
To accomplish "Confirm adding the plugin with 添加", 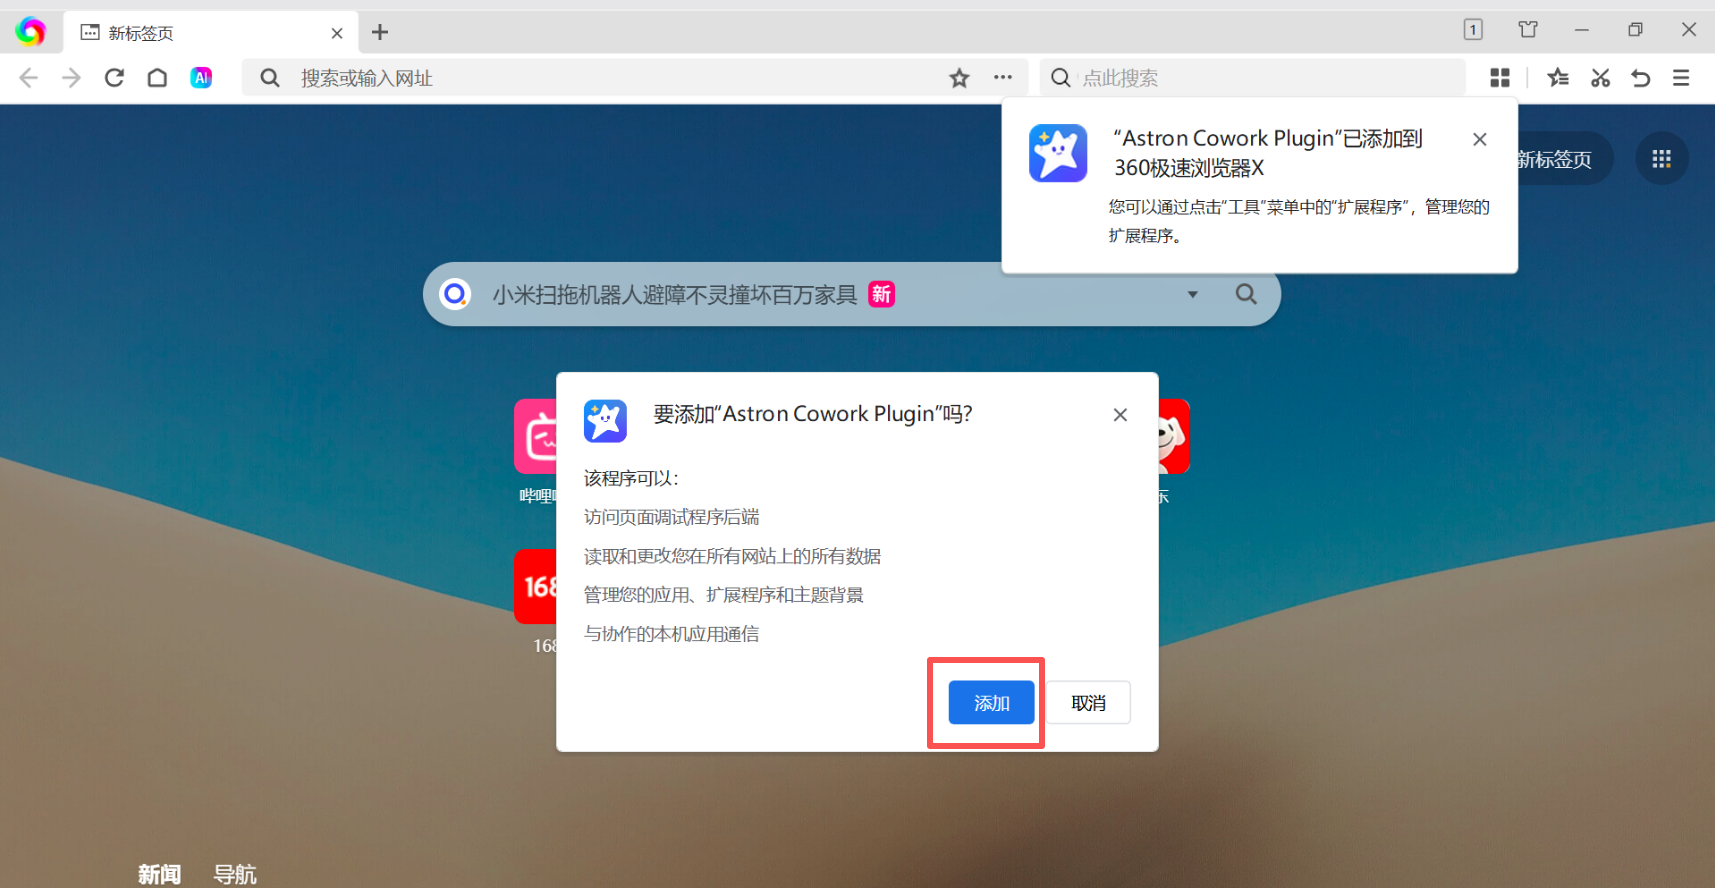I will click(x=991, y=703).
